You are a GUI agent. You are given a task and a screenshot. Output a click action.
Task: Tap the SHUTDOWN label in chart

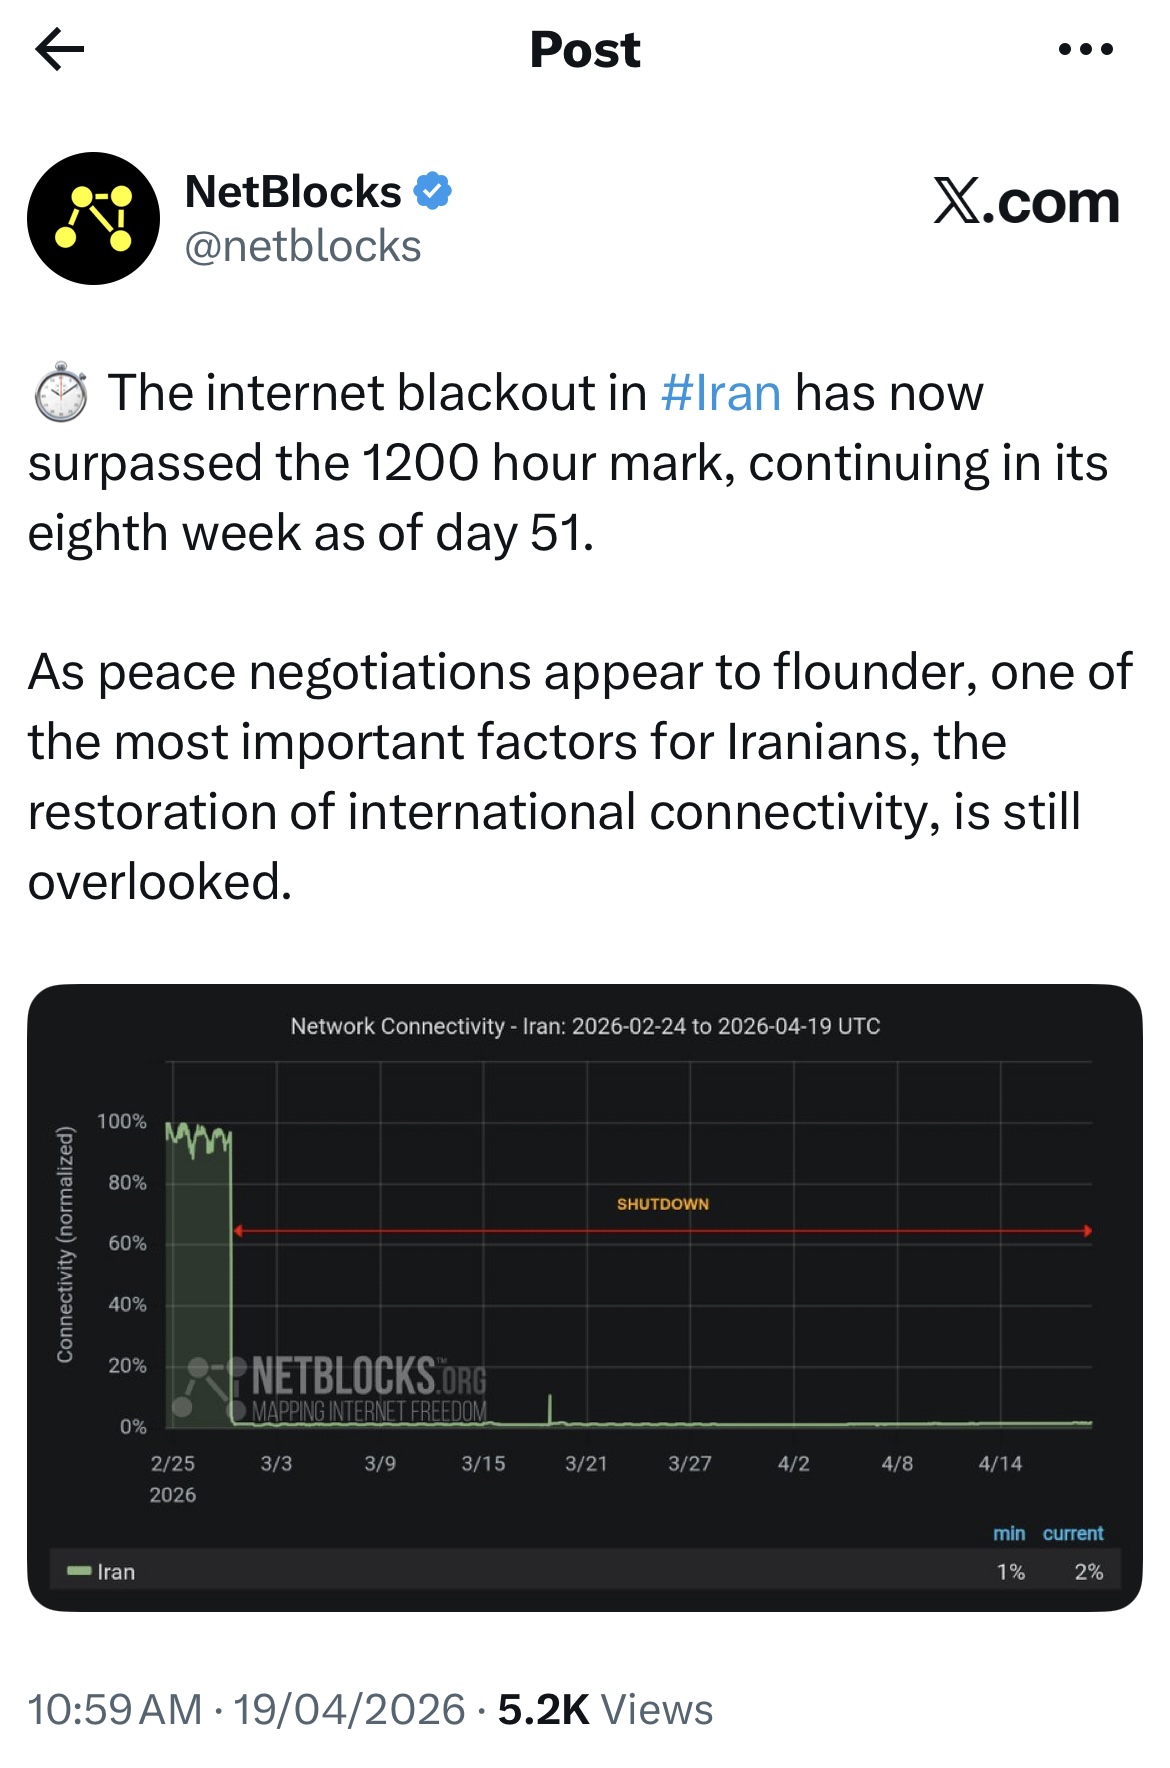(662, 1204)
